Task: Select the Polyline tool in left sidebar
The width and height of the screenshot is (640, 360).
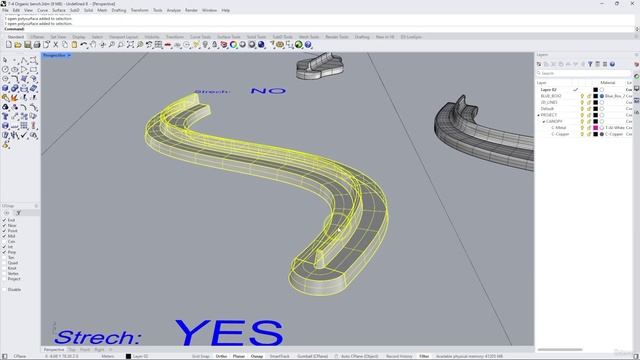Action: 24,60
